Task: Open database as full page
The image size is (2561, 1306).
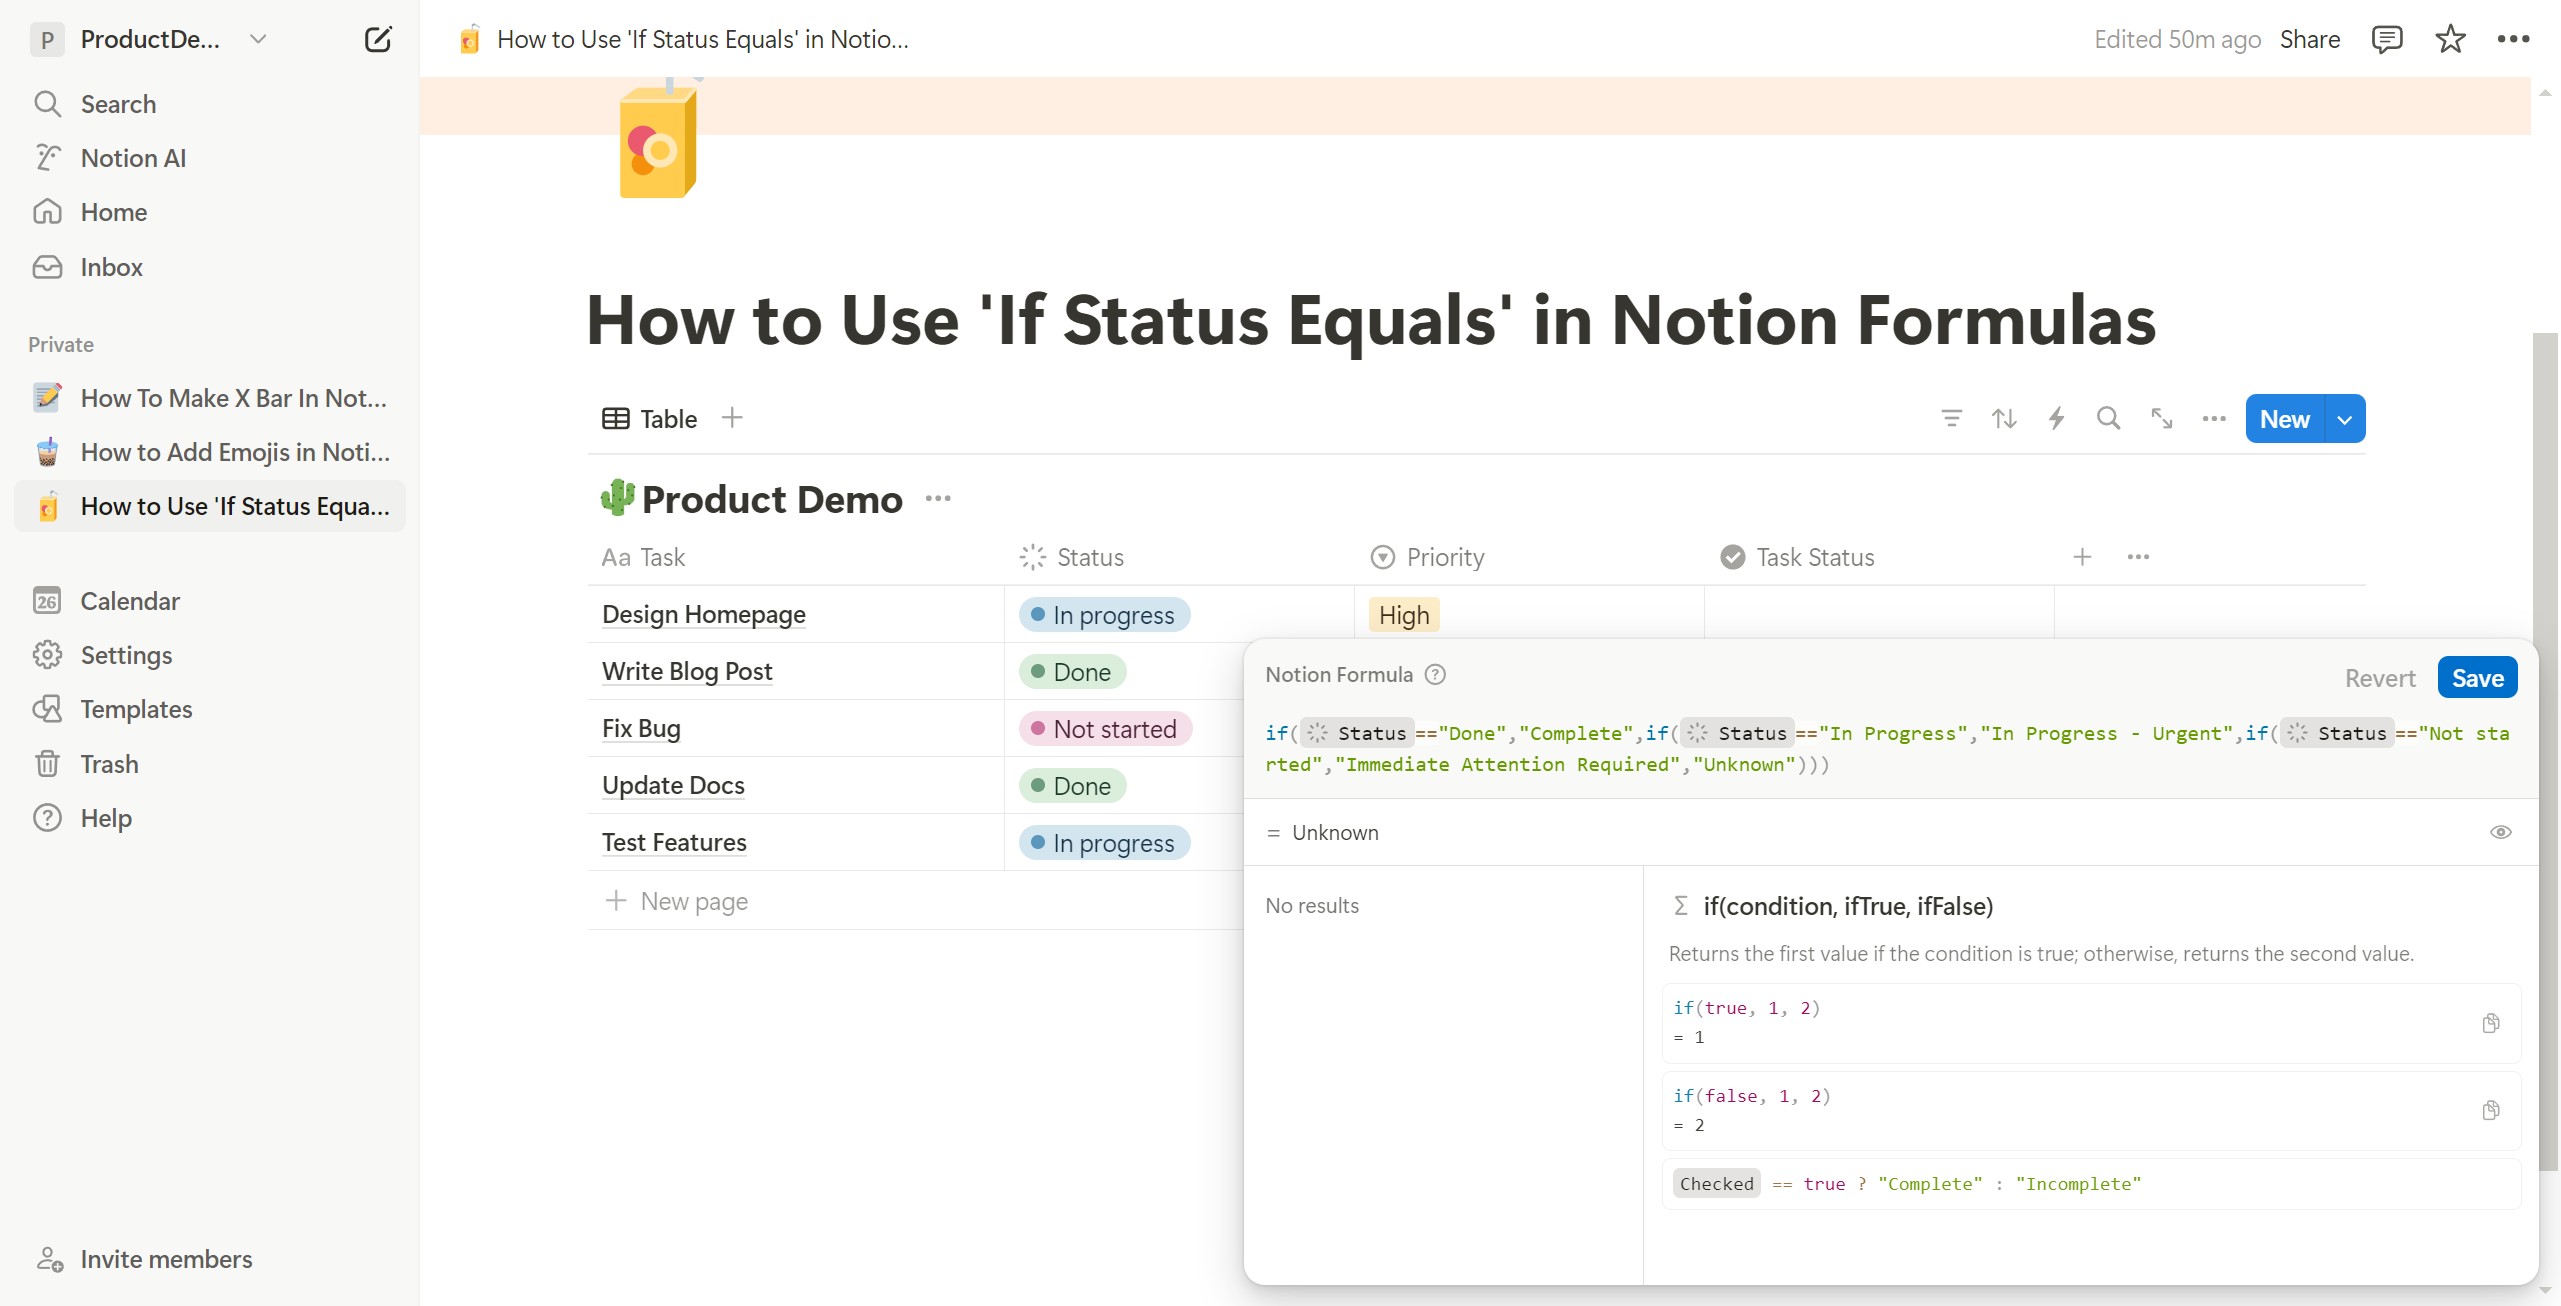Action: pyautogui.click(x=2161, y=418)
